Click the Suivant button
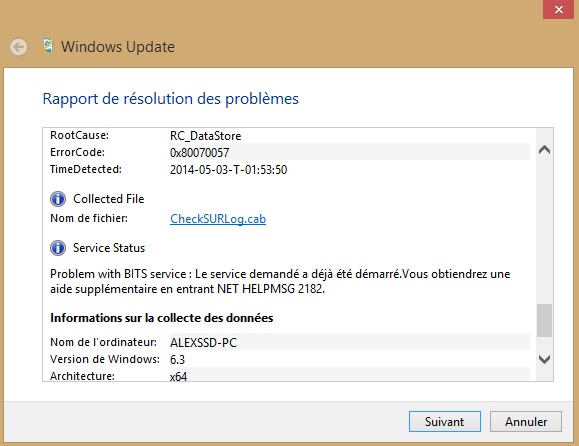579x446 pixels. pos(445,421)
